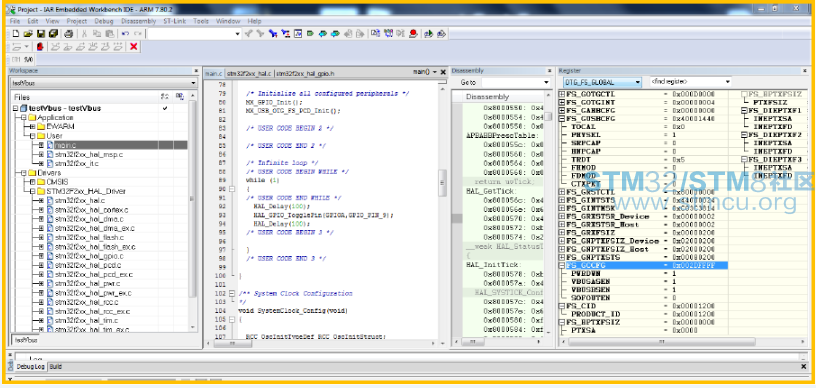Click the Save toolbar icon
The height and width of the screenshot is (388, 816).
[x=41, y=34]
